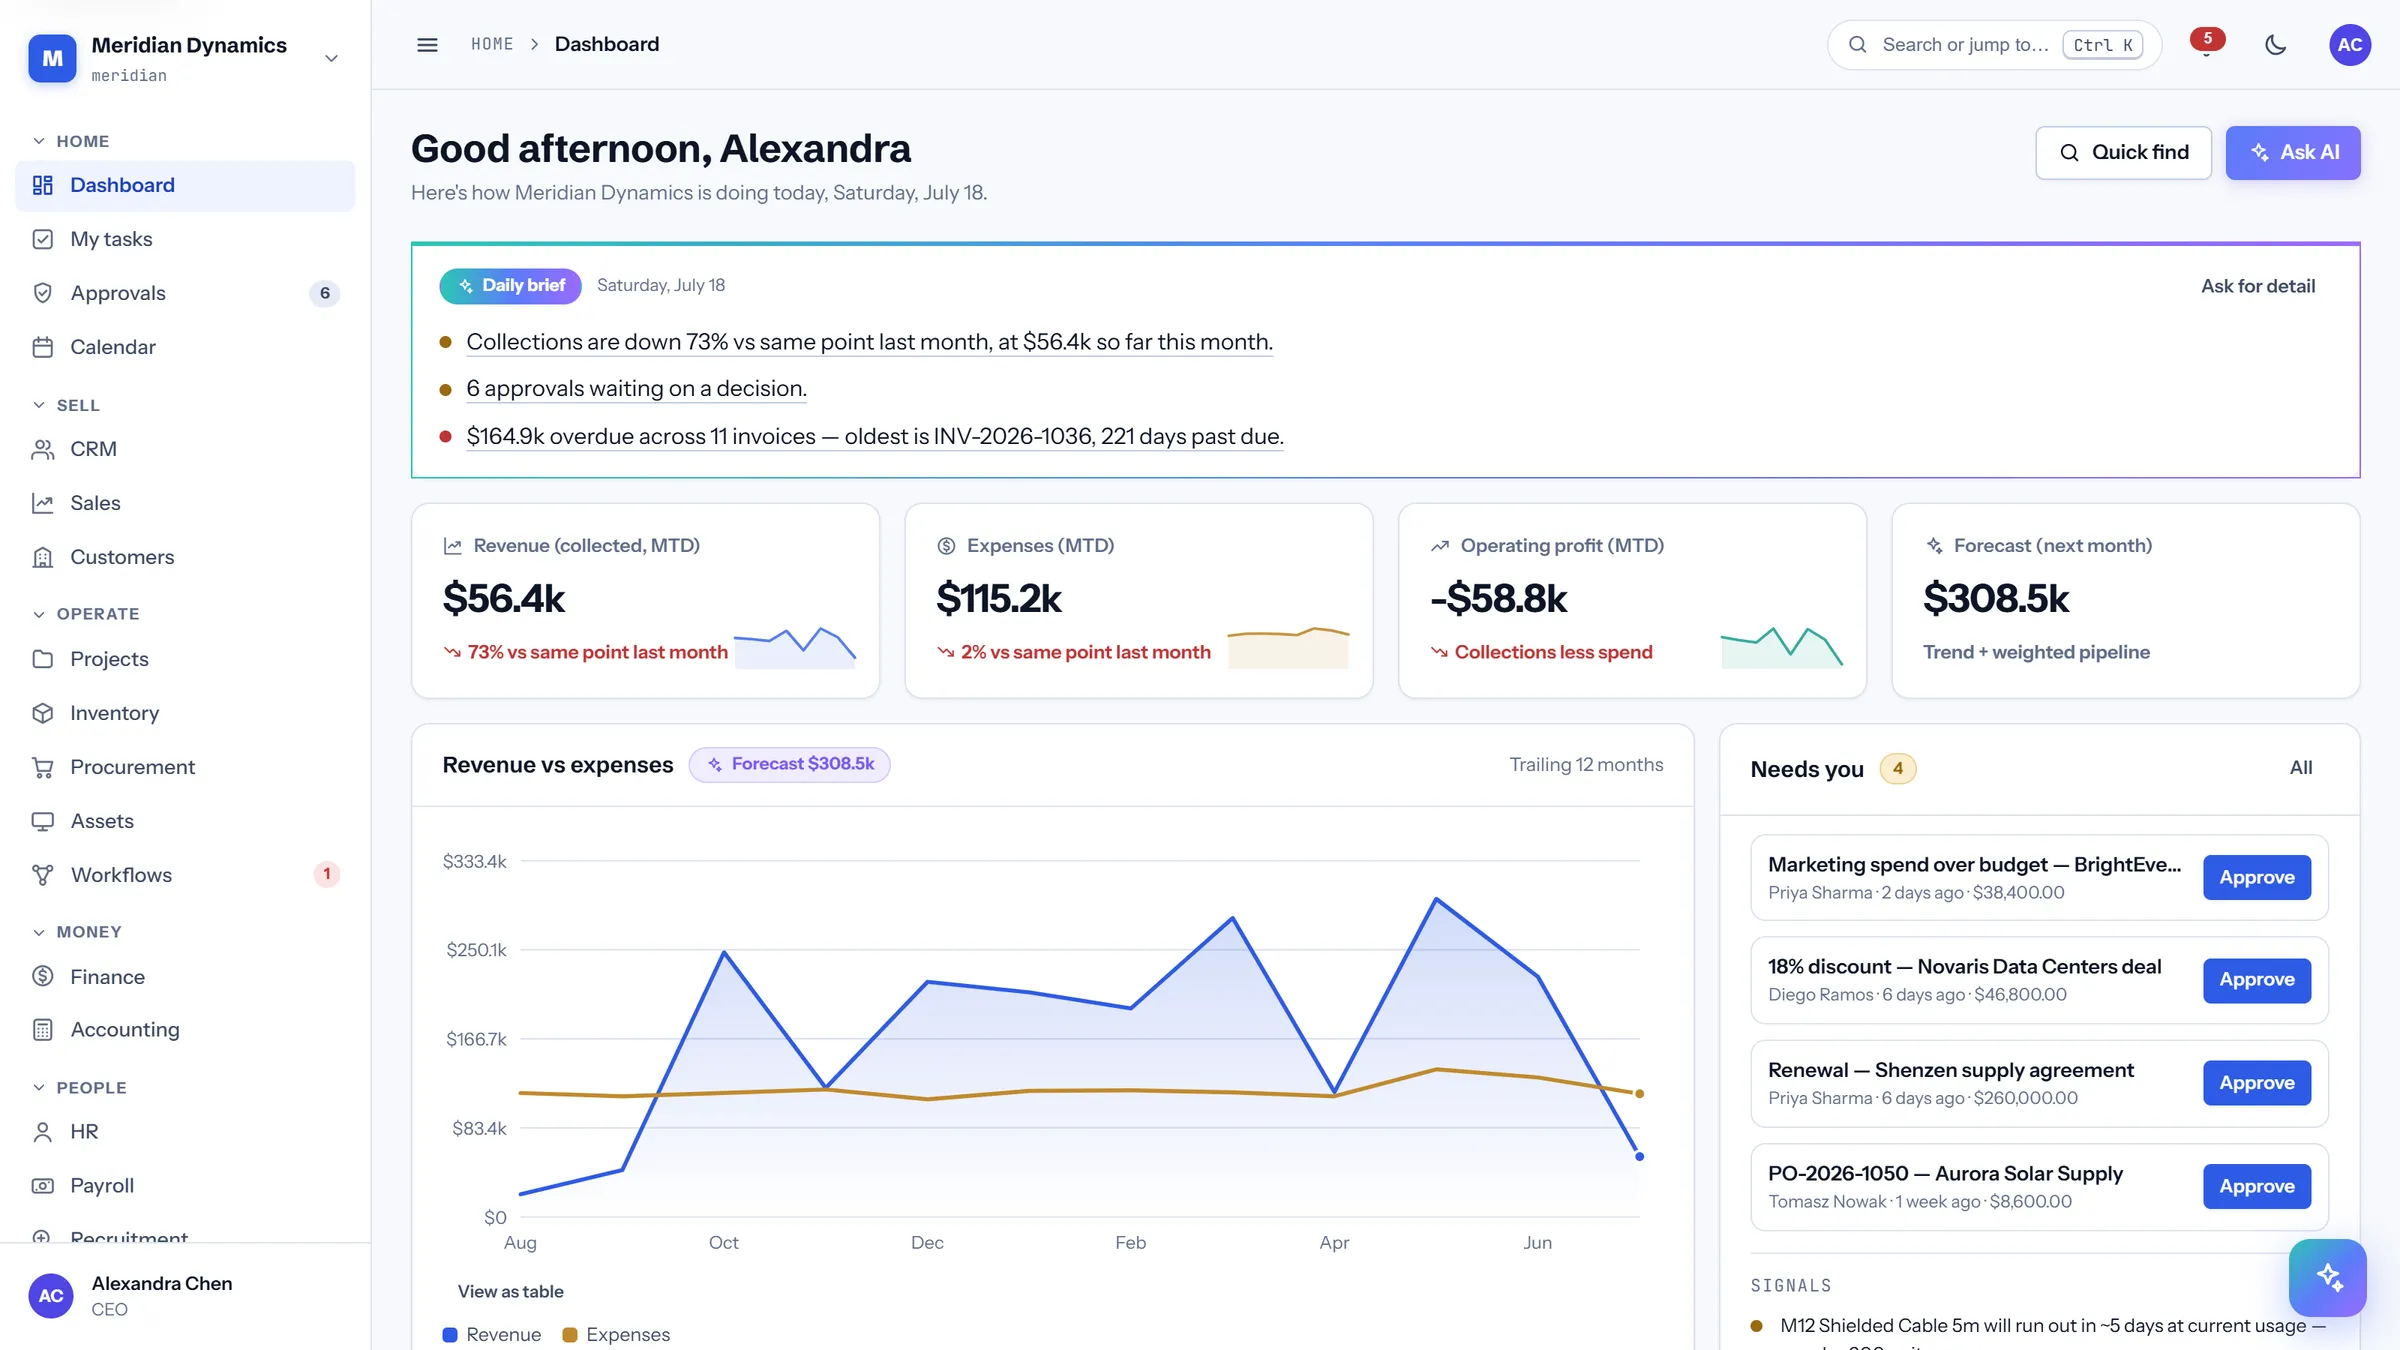Viewport: 2400px width, 1350px height.
Task: Collapse the MONEY sidebar section
Action: (x=77, y=932)
